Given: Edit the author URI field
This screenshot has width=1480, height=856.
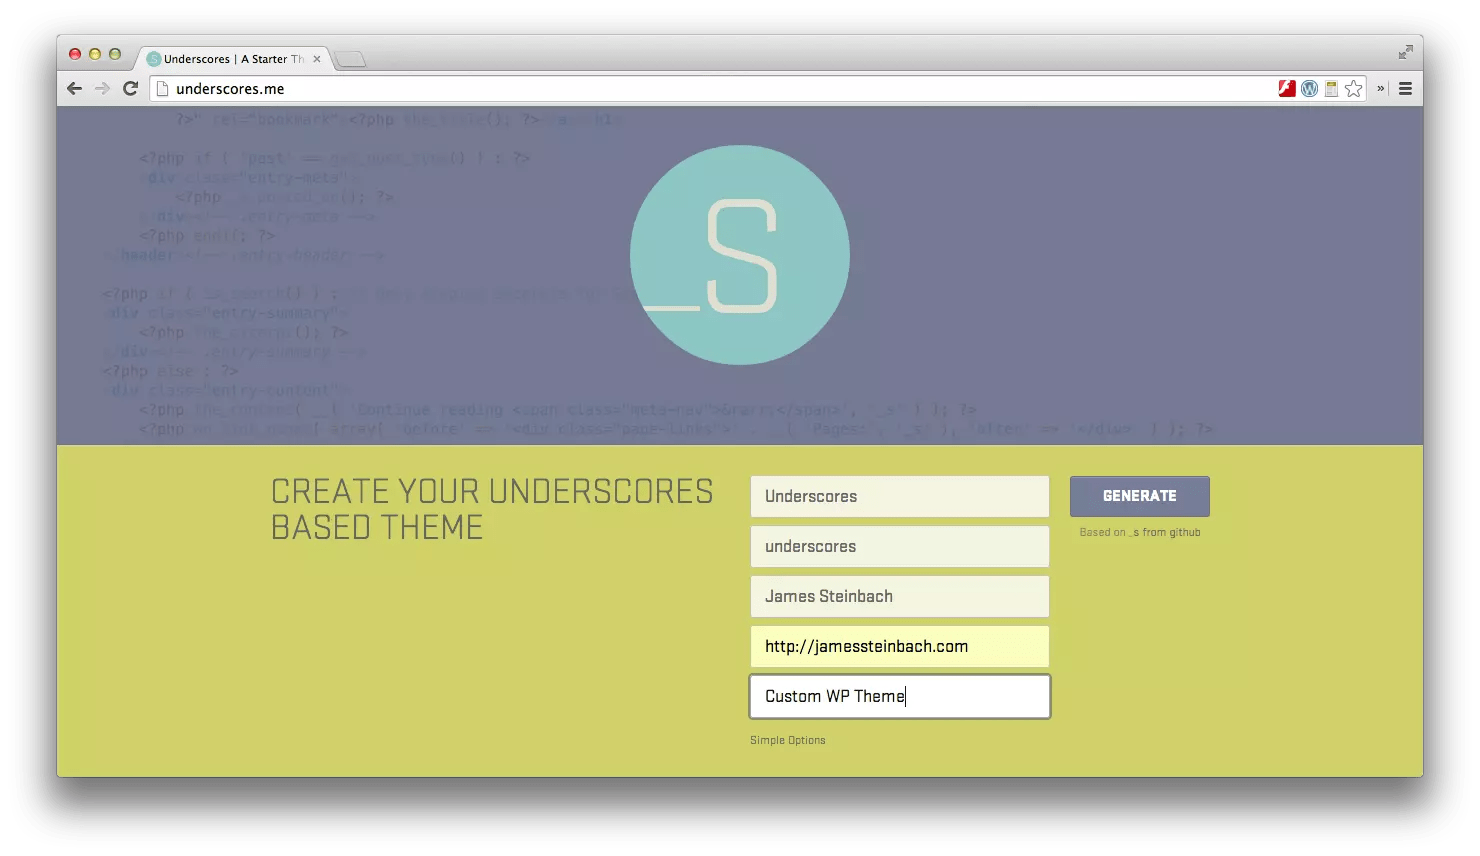Looking at the screenshot, I should [900, 647].
